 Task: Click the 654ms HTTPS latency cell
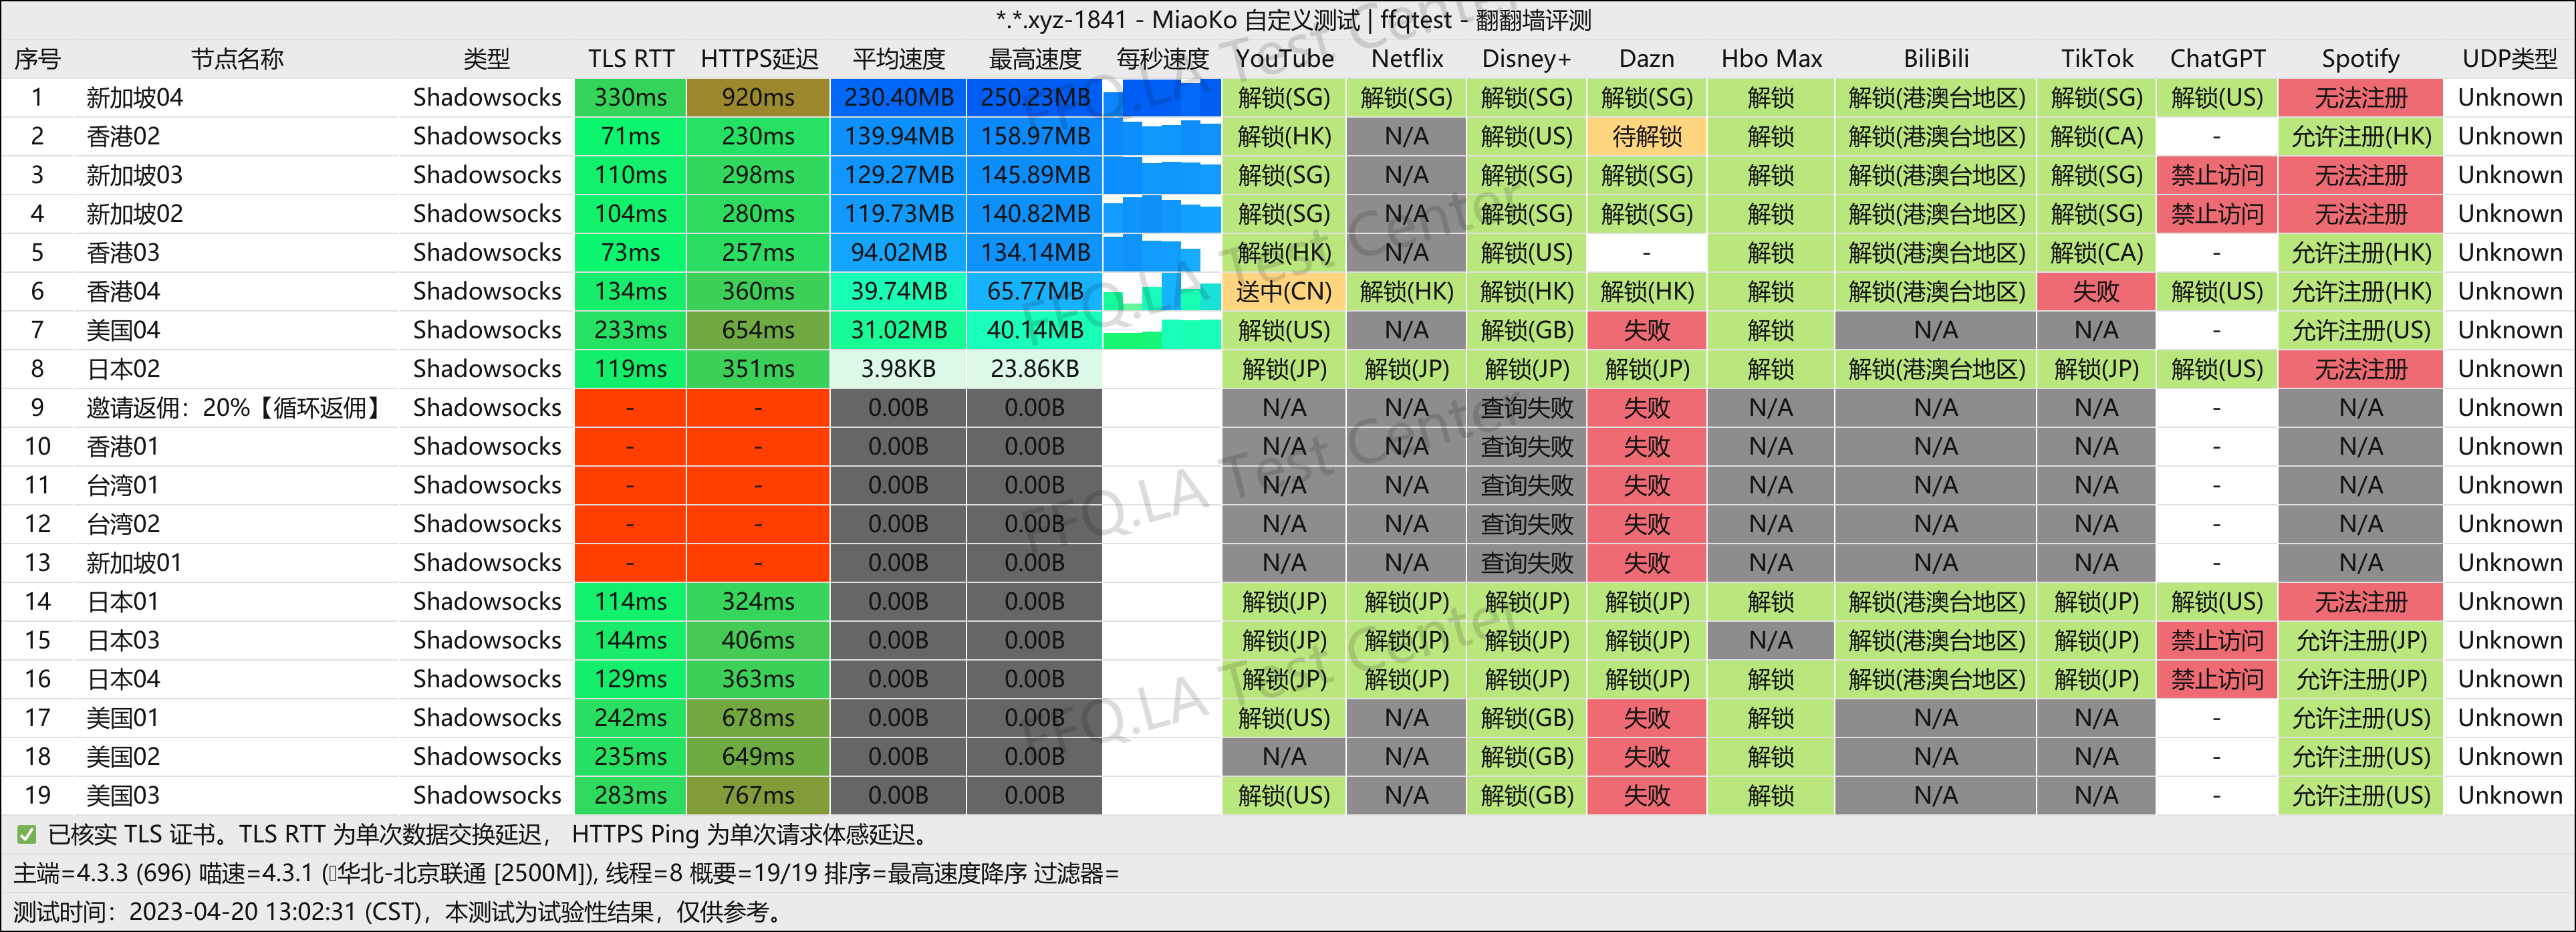pos(758,330)
